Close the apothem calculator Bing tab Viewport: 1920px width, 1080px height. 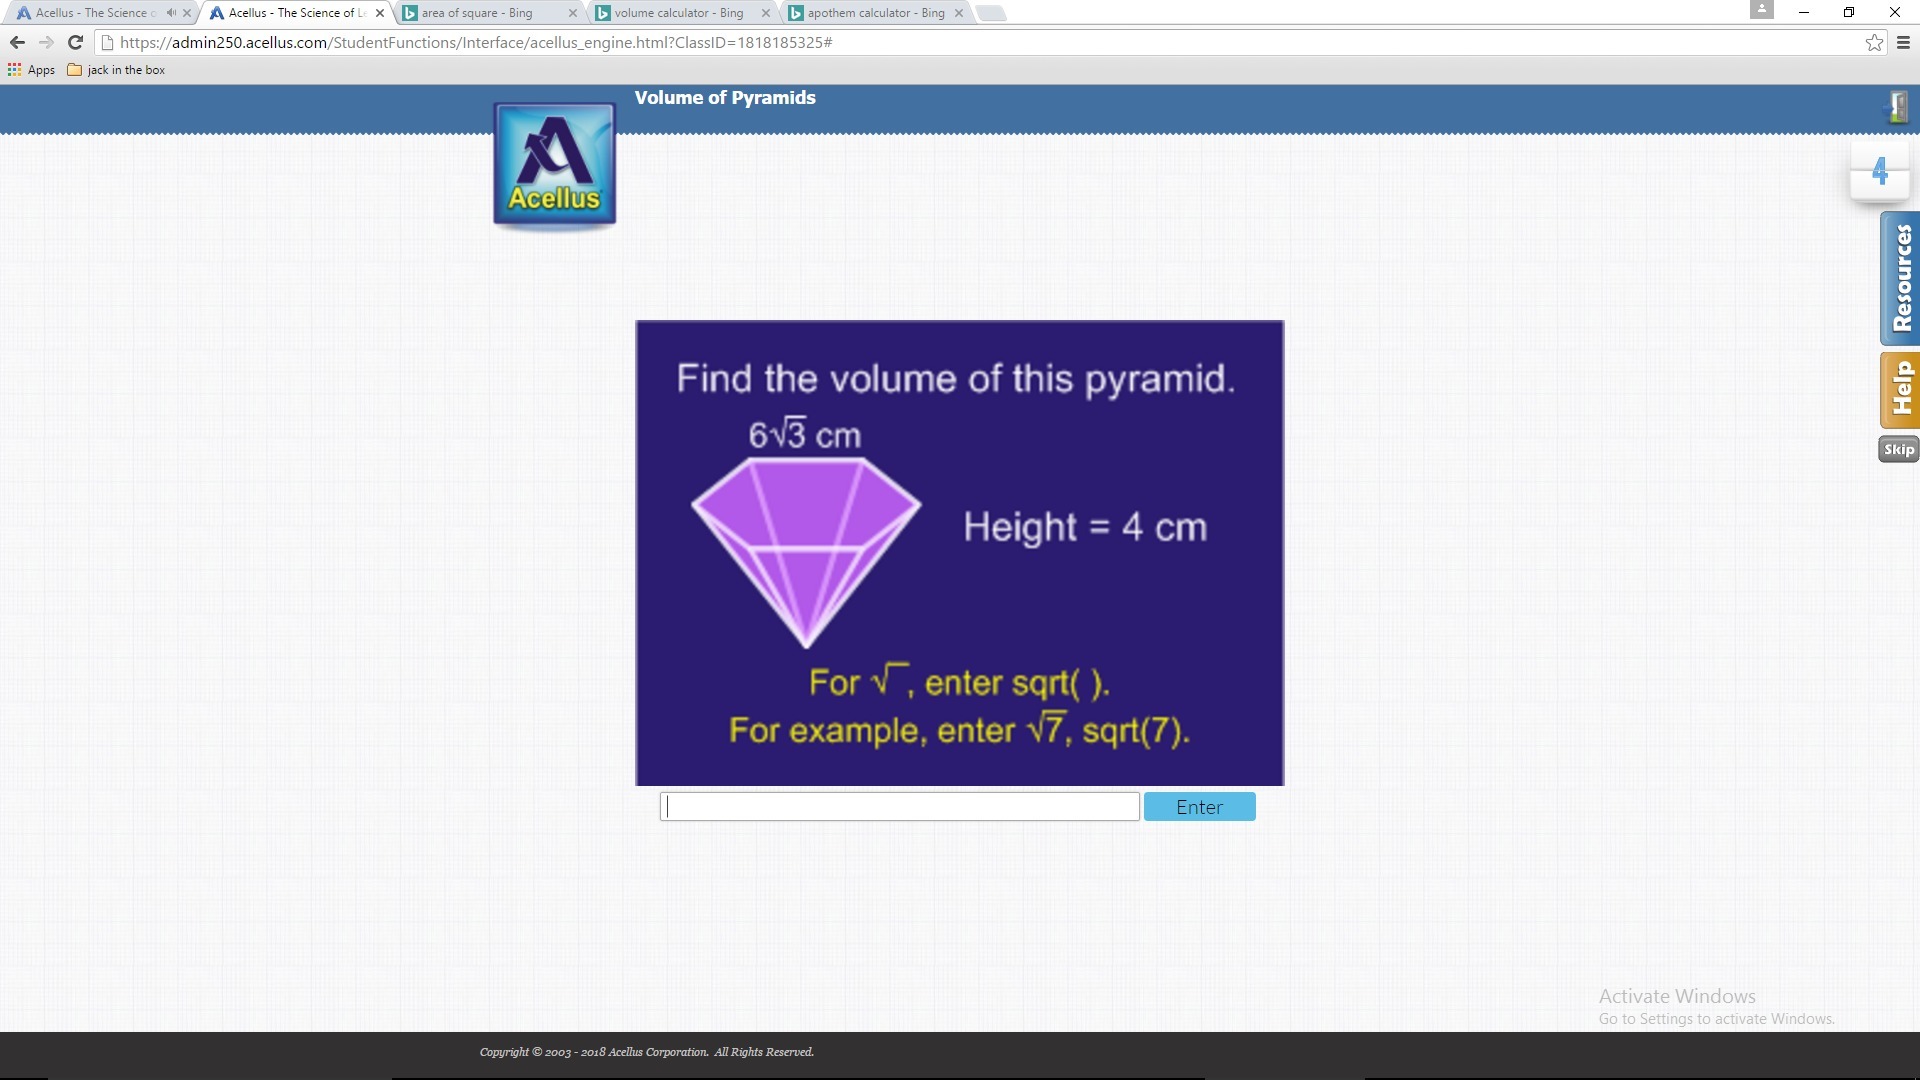[958, 13]
